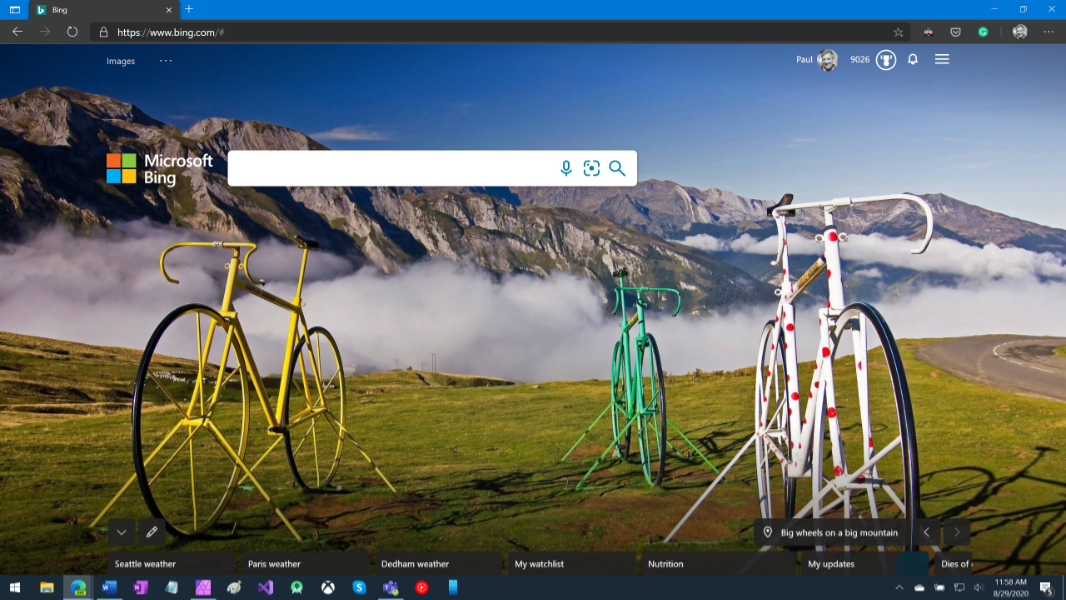This screenshot has height=600, width=1066.
Task: Open visual search camera icon
Action: pos(592,168)
